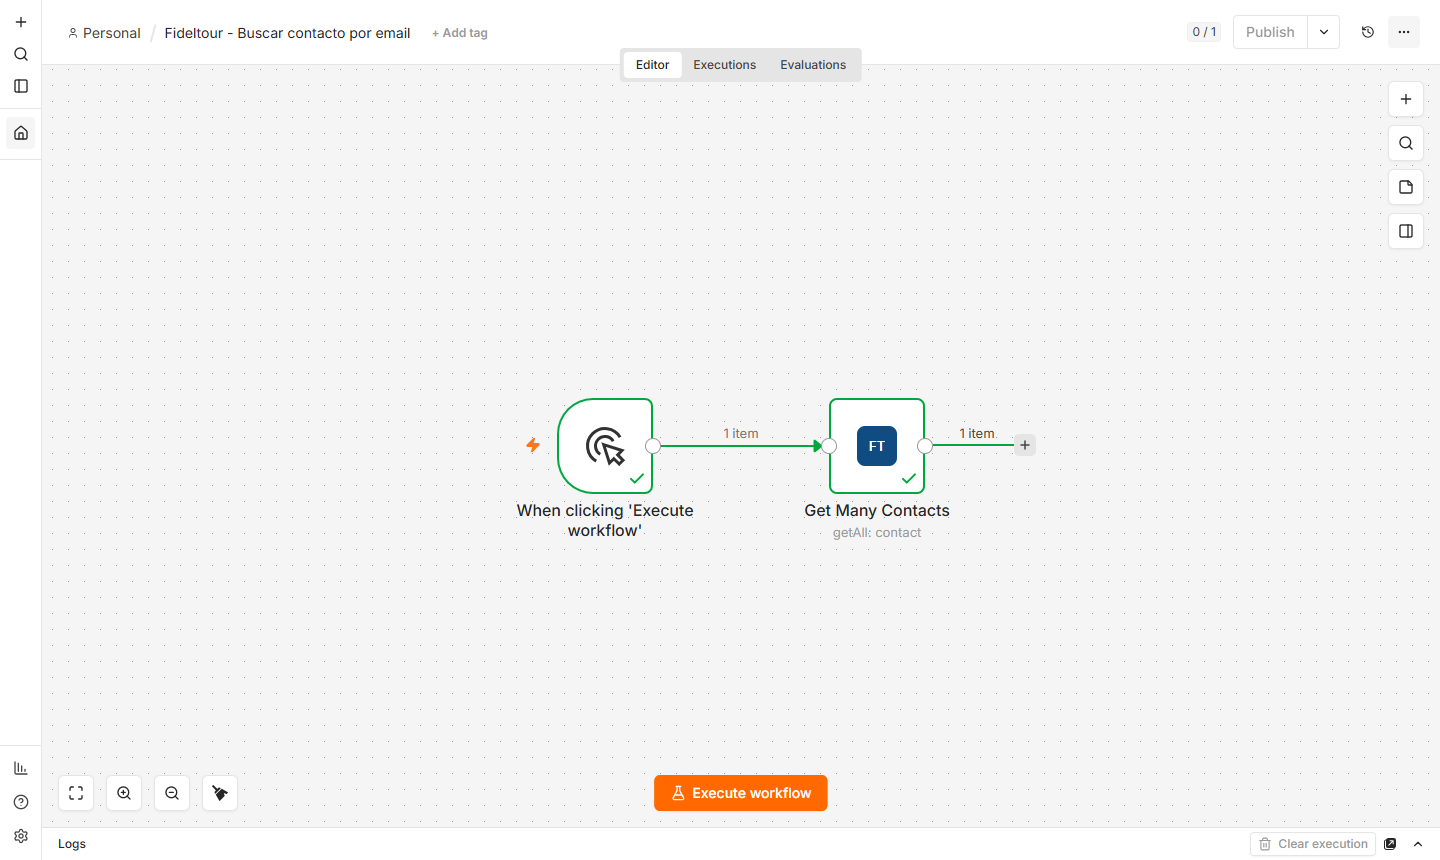Switch to the Editor tab
The image size is (1440, 860).
652,65
